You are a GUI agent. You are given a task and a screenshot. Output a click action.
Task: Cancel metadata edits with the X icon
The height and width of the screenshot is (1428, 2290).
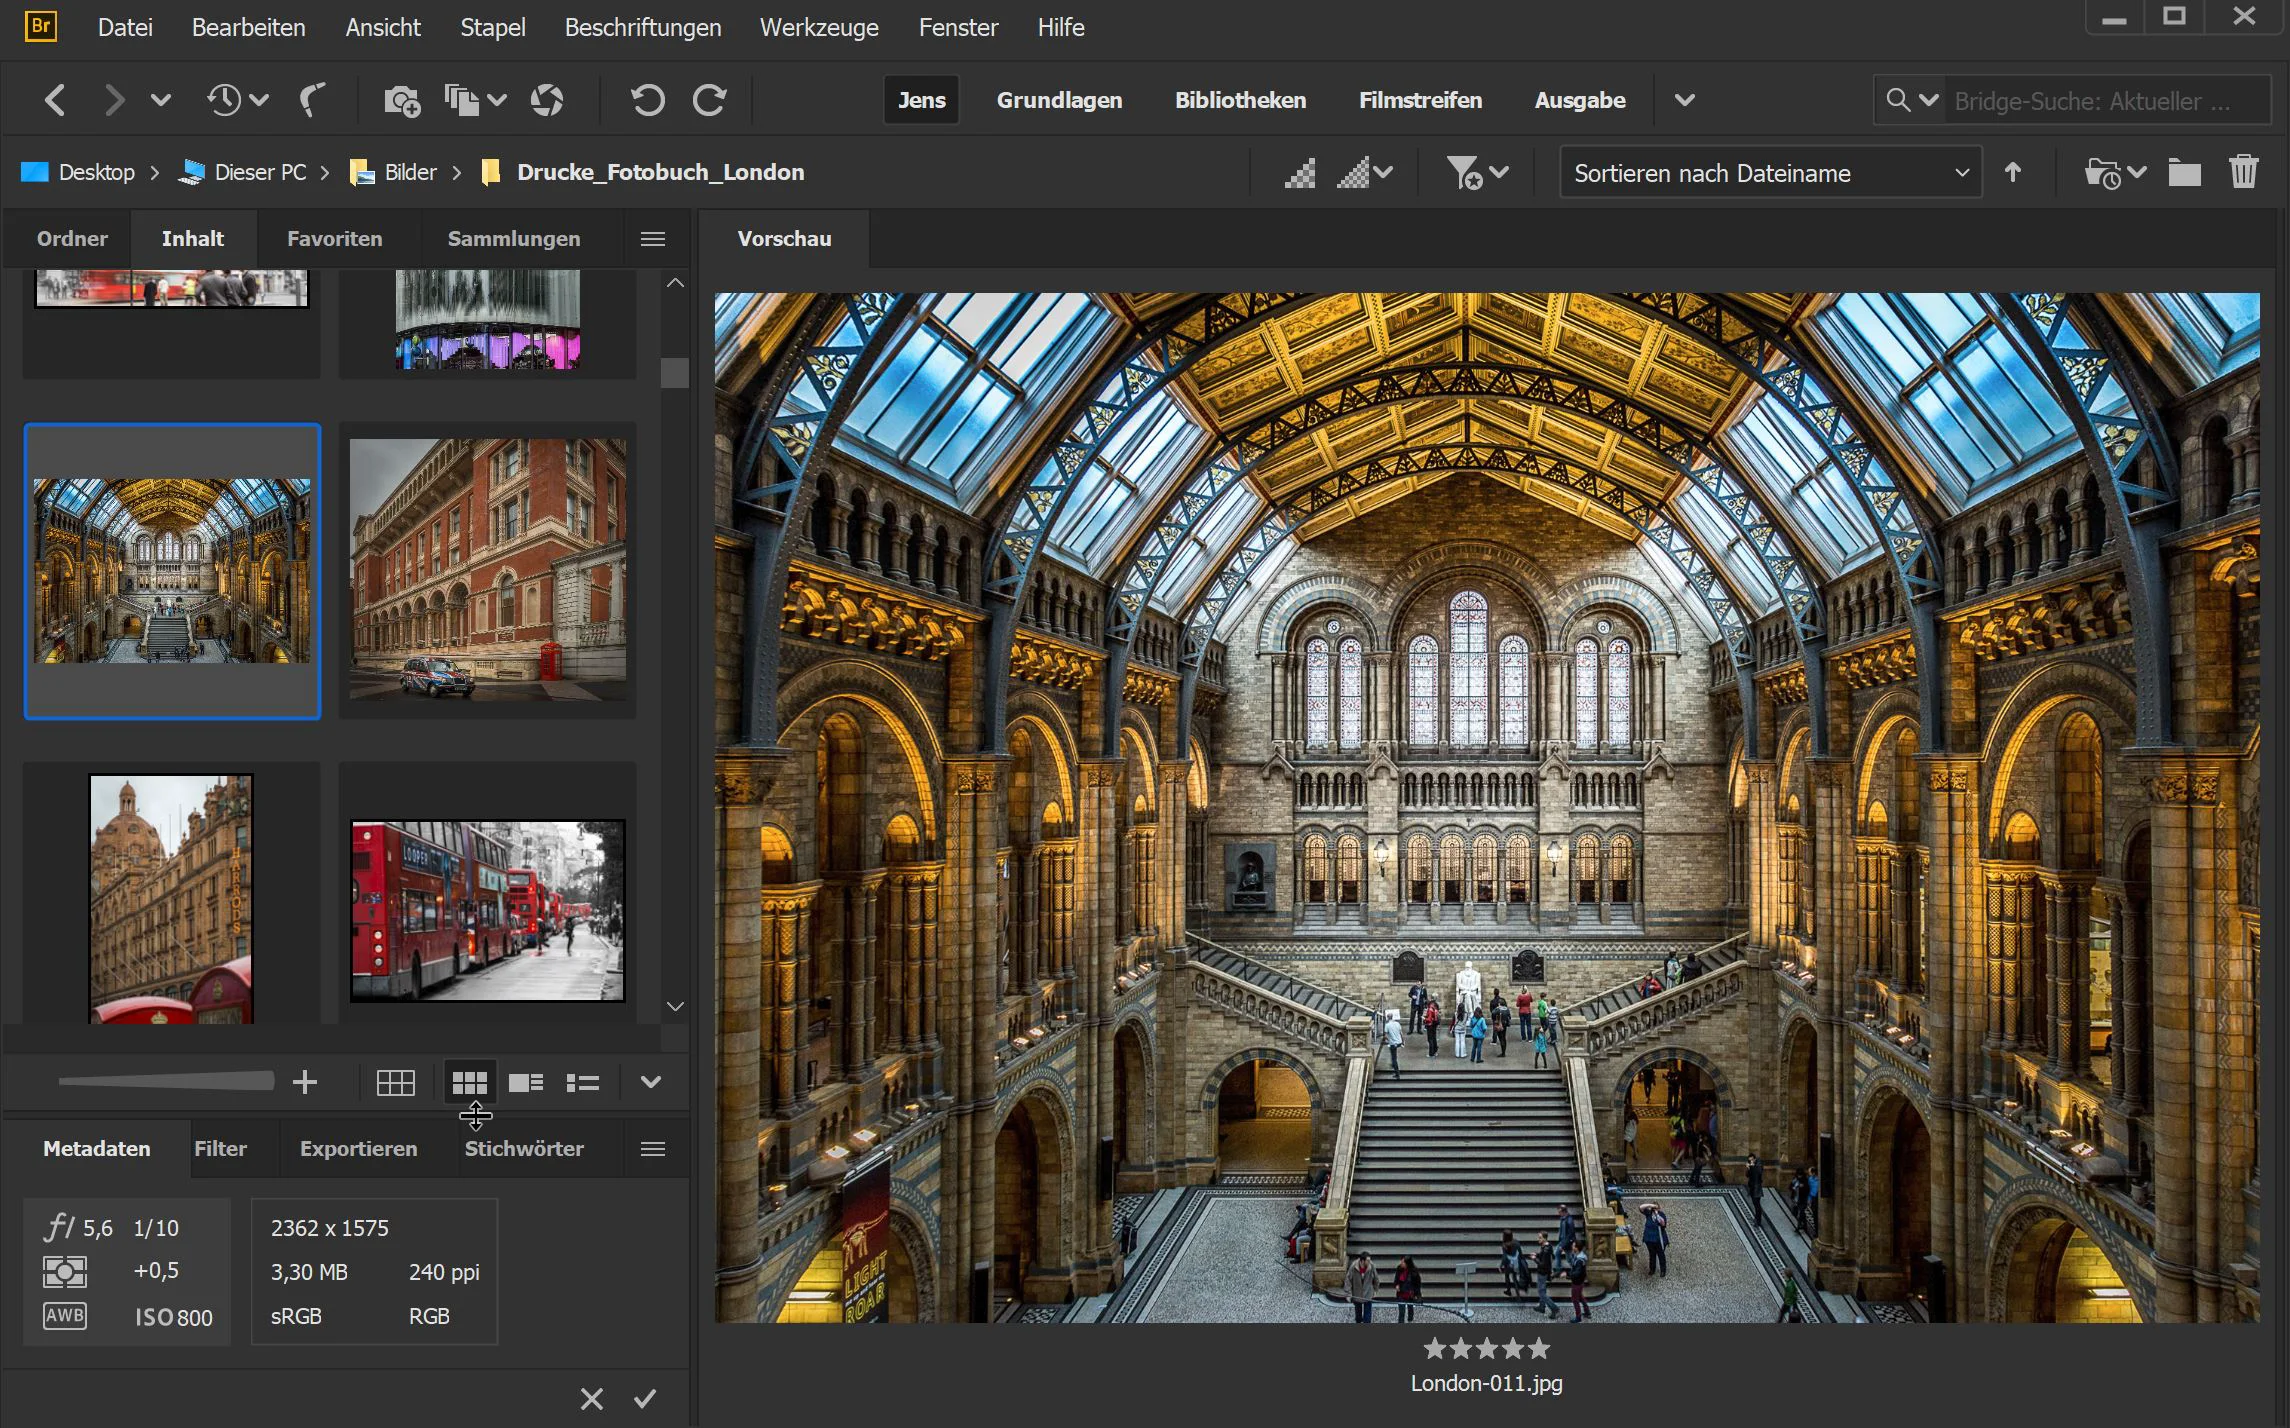(x=591, y=1397)
